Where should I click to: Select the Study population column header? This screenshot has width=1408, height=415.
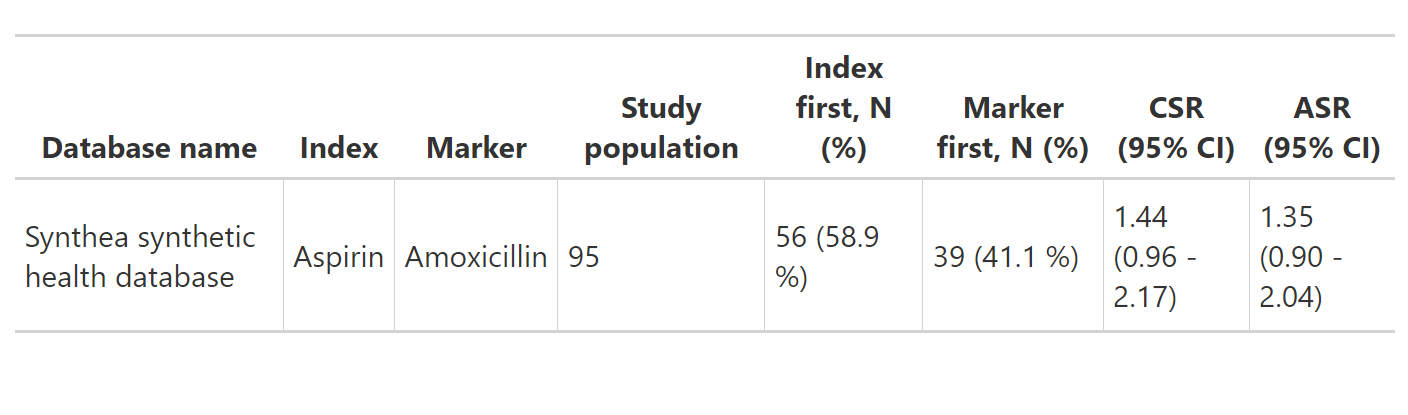point(661,128)
